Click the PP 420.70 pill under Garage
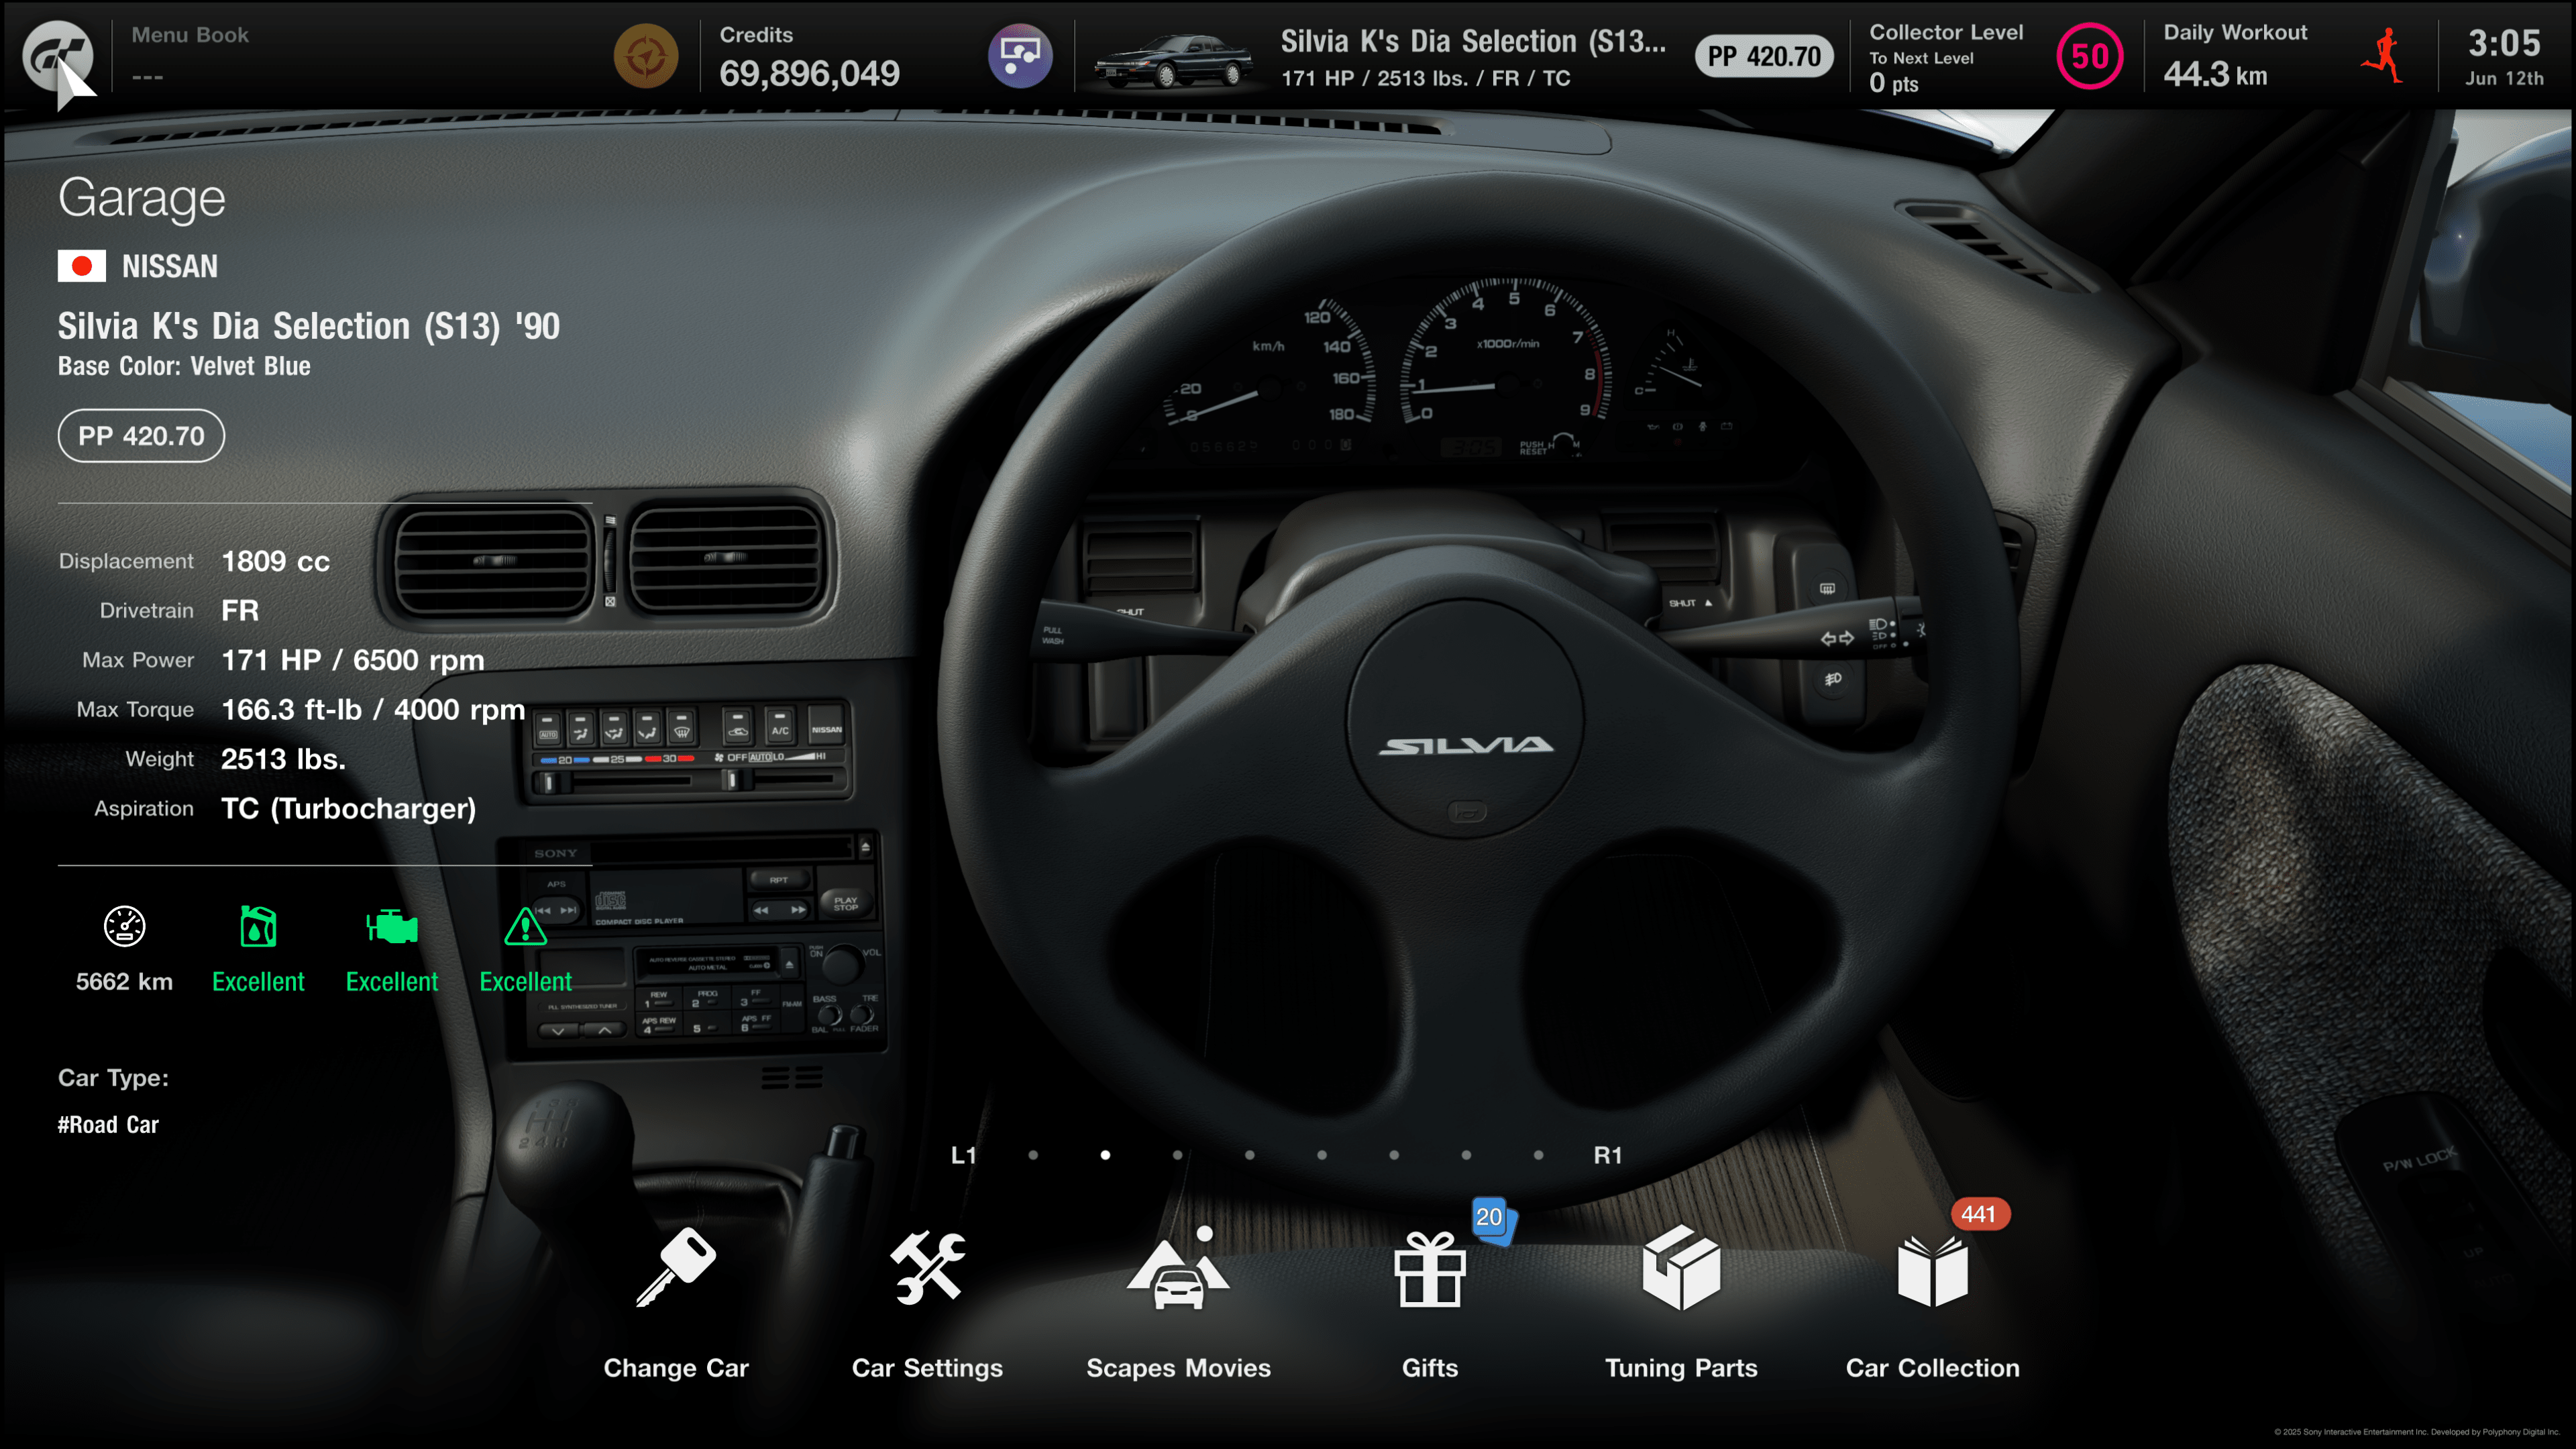Viewport: 2576px width, 1449px height. [x=141, y=436]
